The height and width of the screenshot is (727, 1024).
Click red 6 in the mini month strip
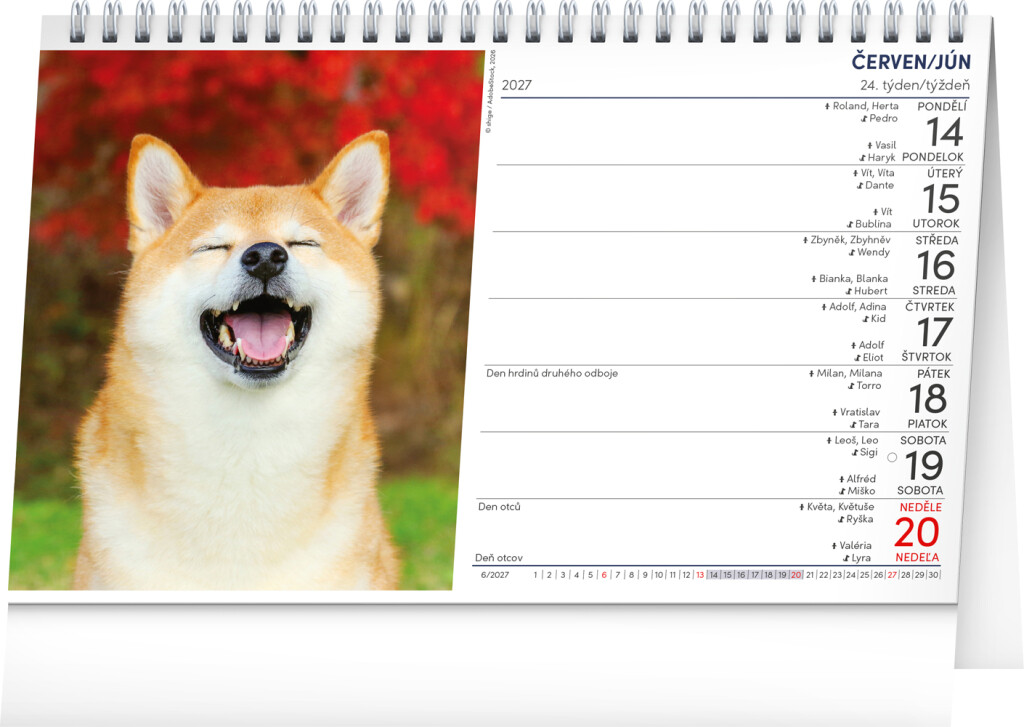(x=604, y=575)
